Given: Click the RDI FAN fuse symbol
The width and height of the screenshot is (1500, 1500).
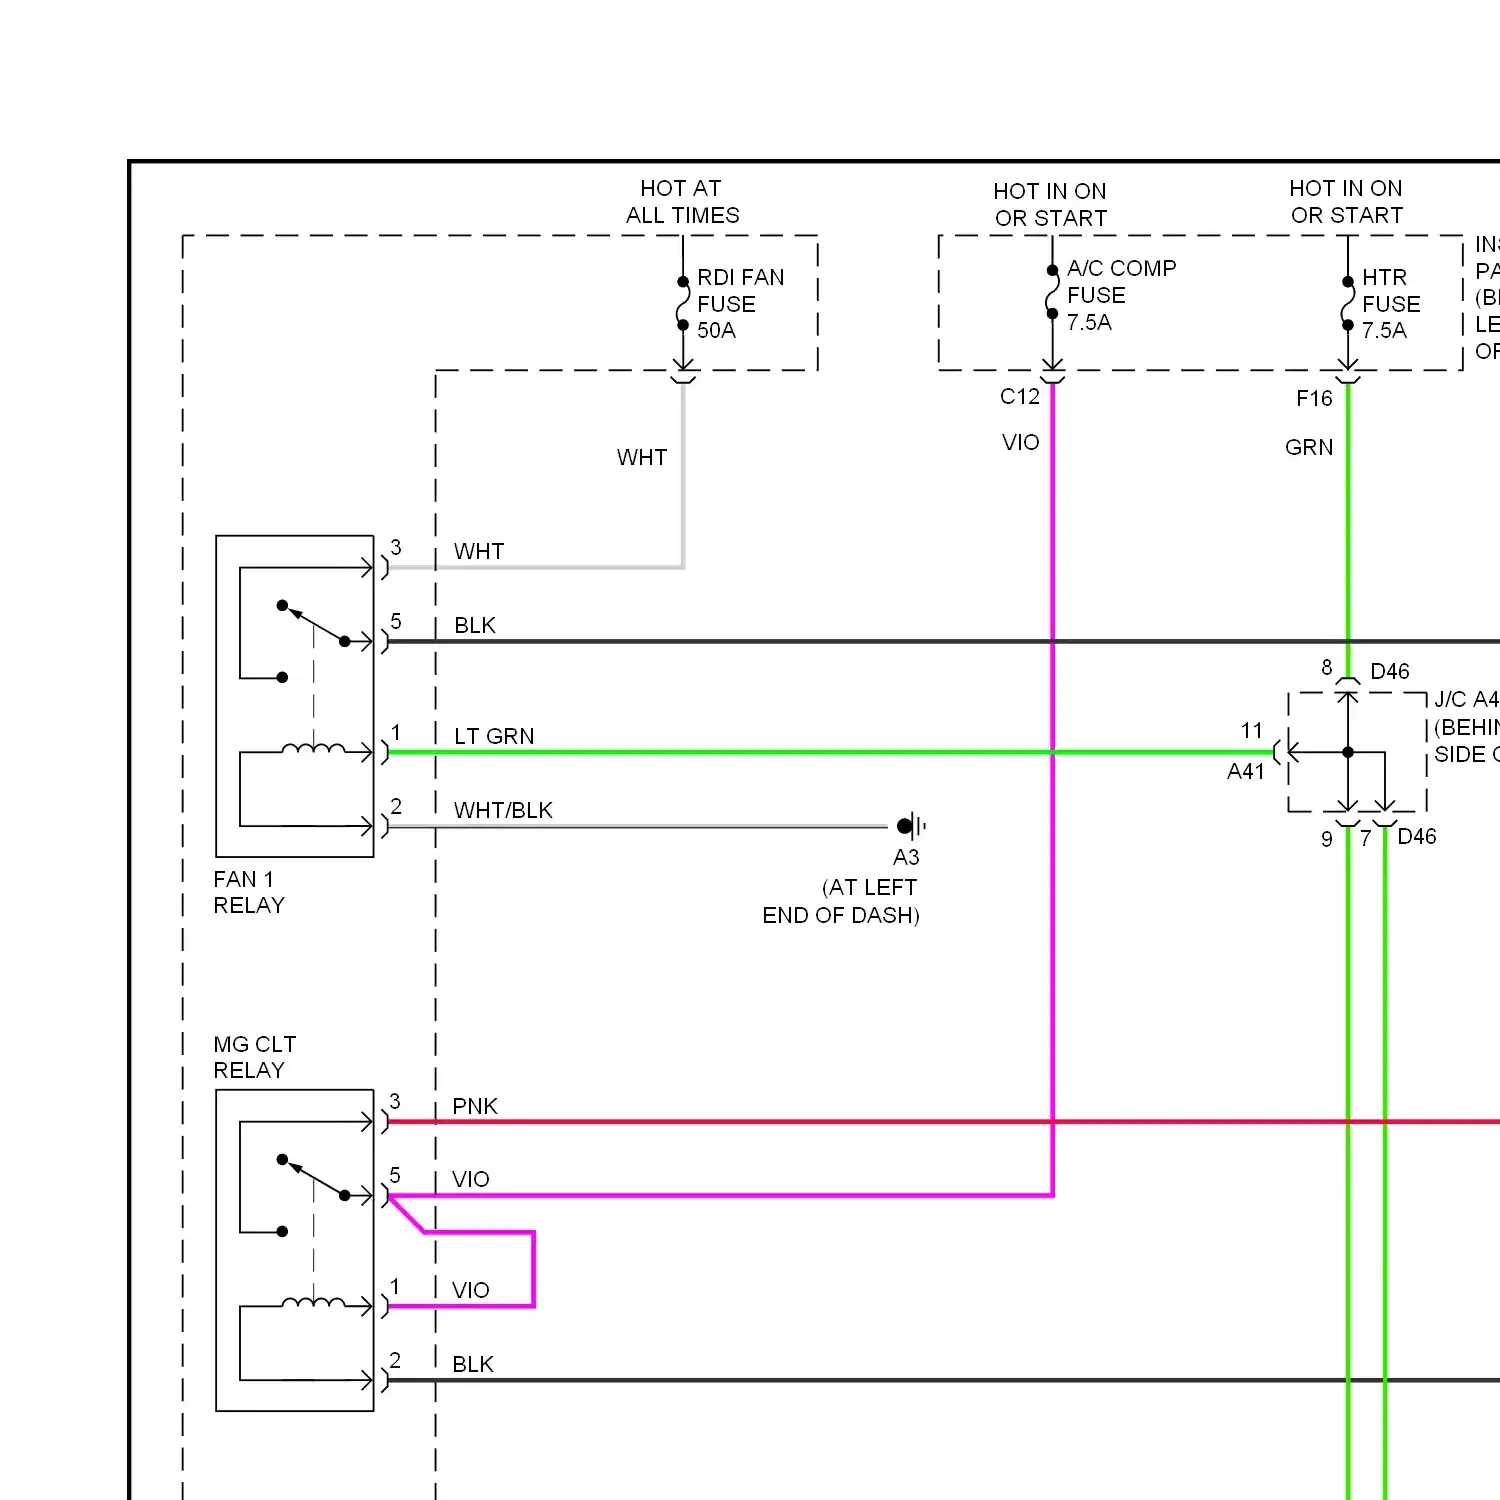Looking at the screenshot, I should pyautogui.click(x=683, y=303).
